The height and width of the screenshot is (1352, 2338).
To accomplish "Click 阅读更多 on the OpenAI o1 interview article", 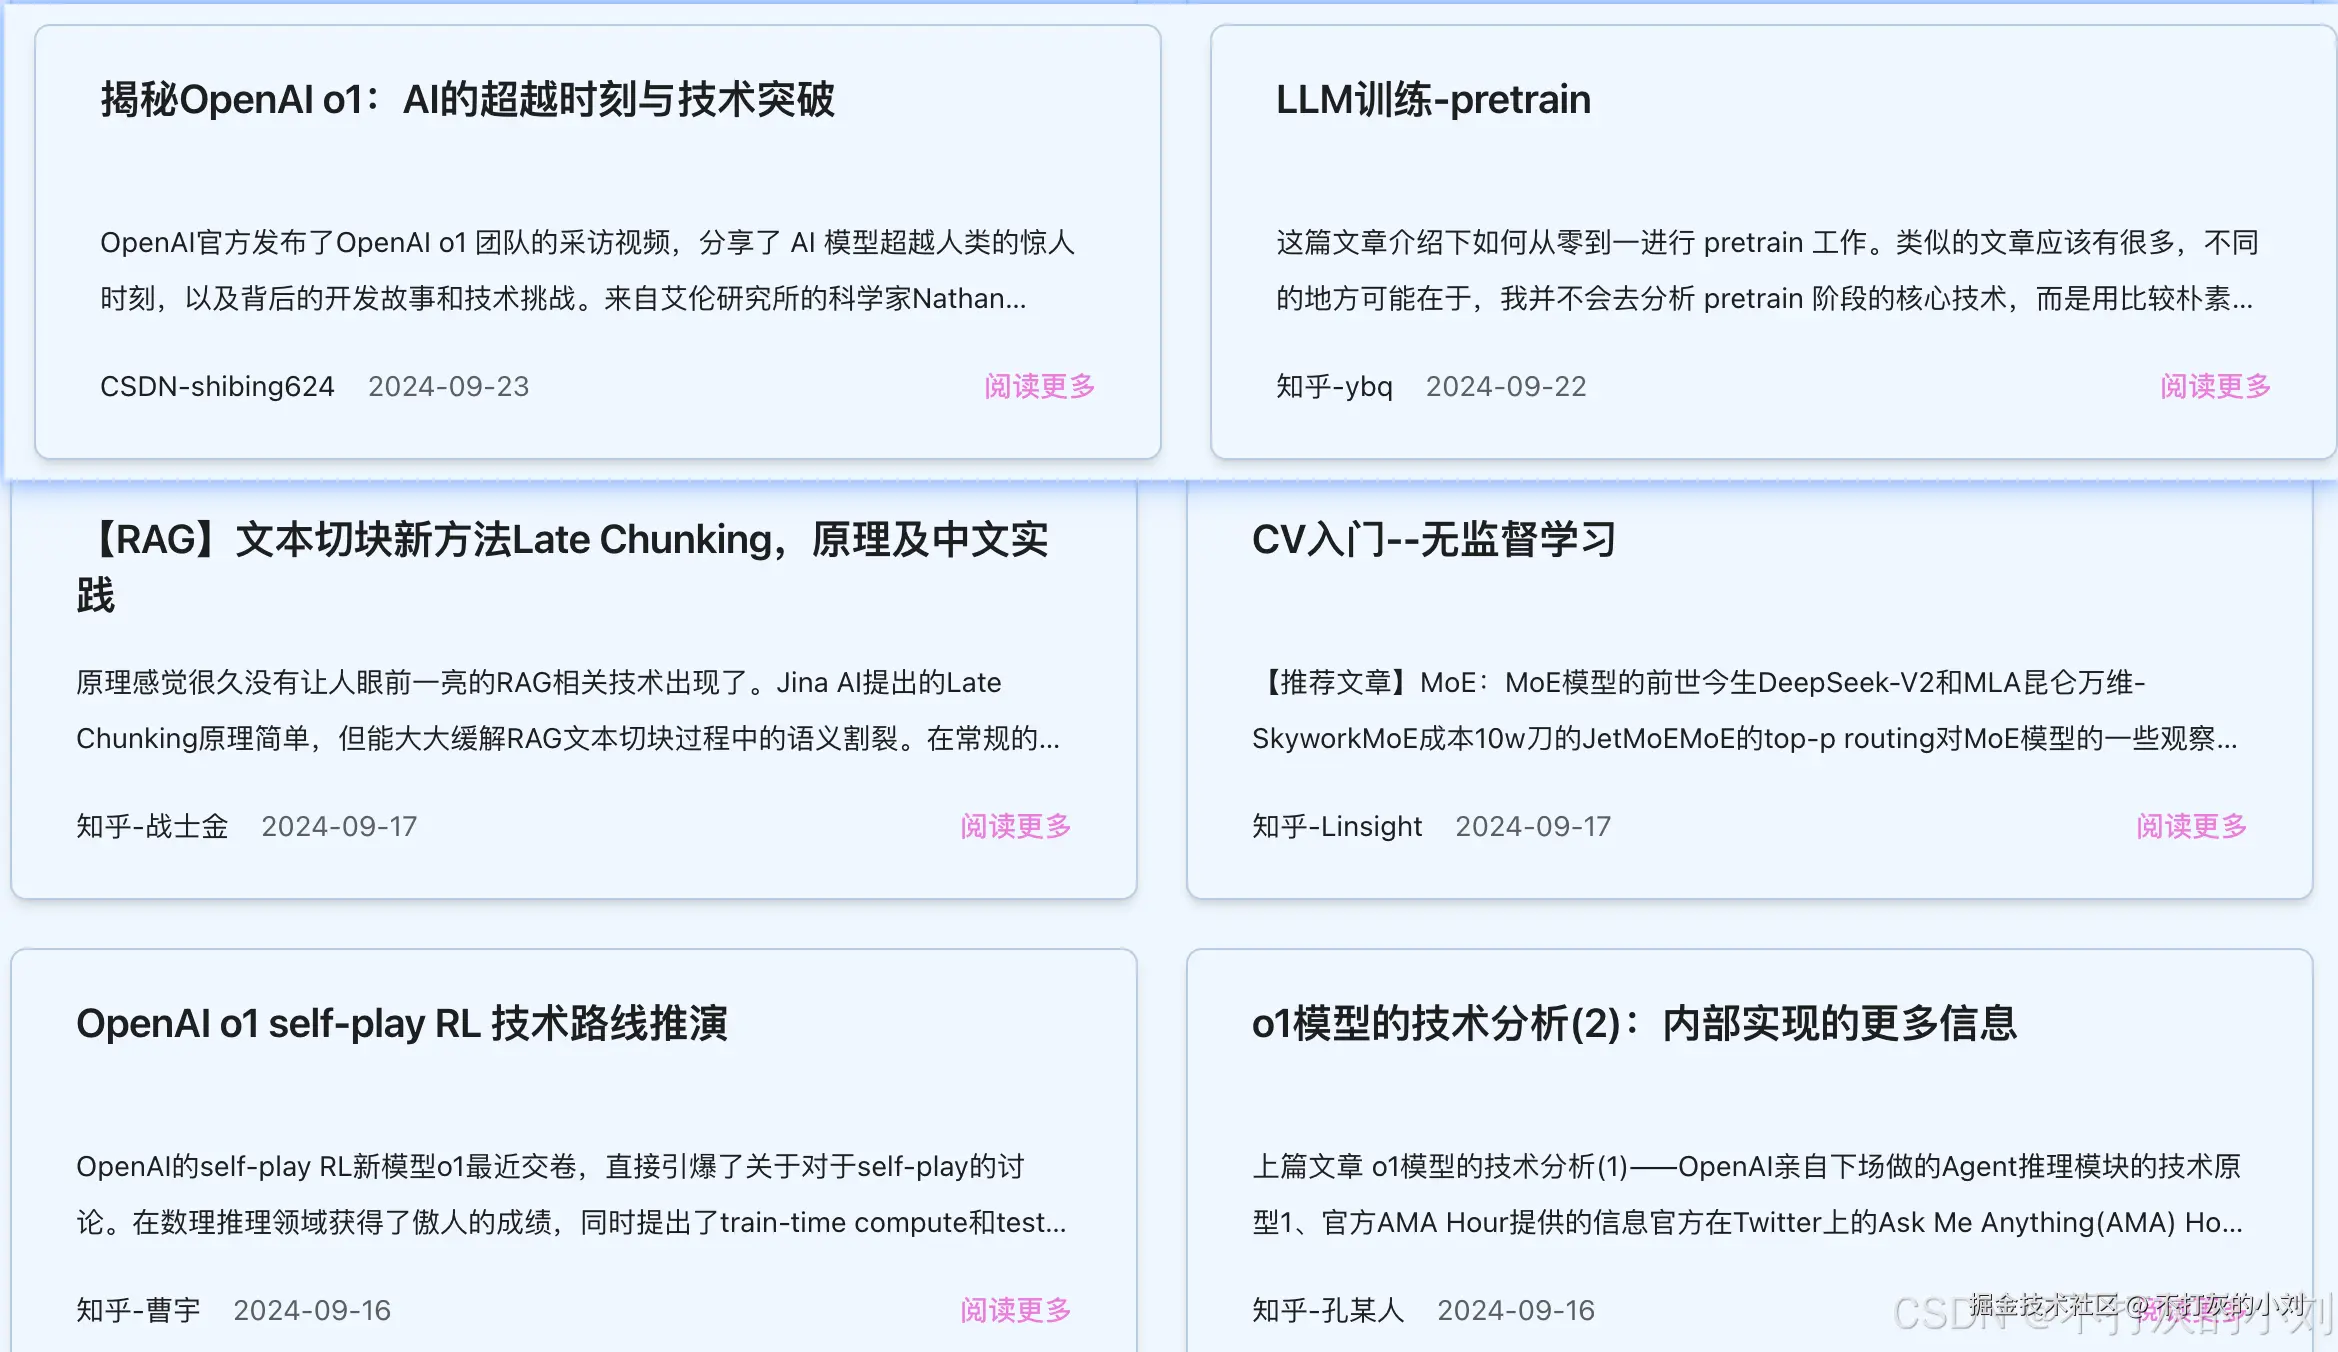I will 1038,388.
